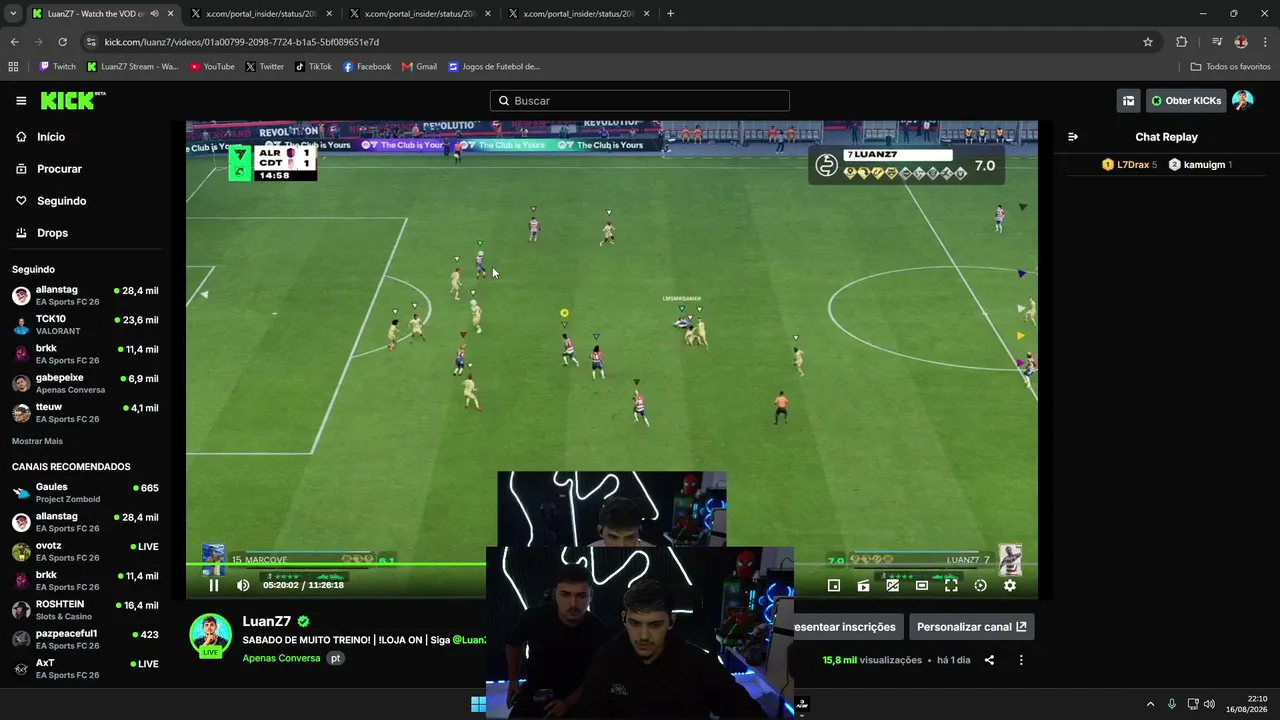The image size is (1280, 720).
Task: Open the browser apps grid shortcut
Action: 13,67
